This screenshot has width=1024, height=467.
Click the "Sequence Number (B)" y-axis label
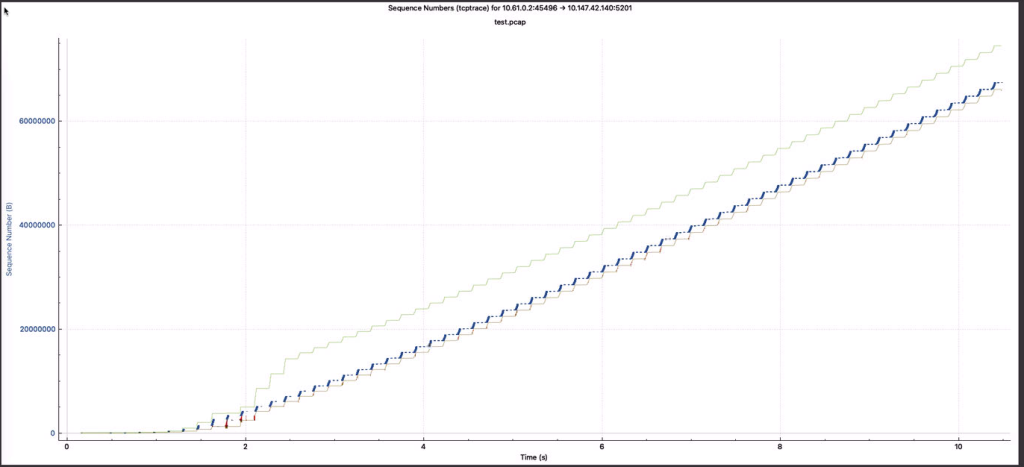[x=9, y=239]
